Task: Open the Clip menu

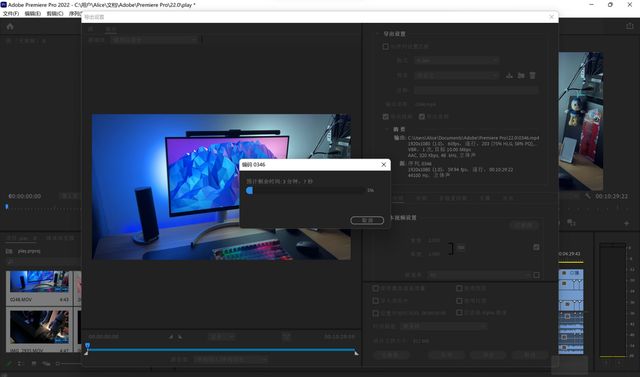Action: click(55, 13)
